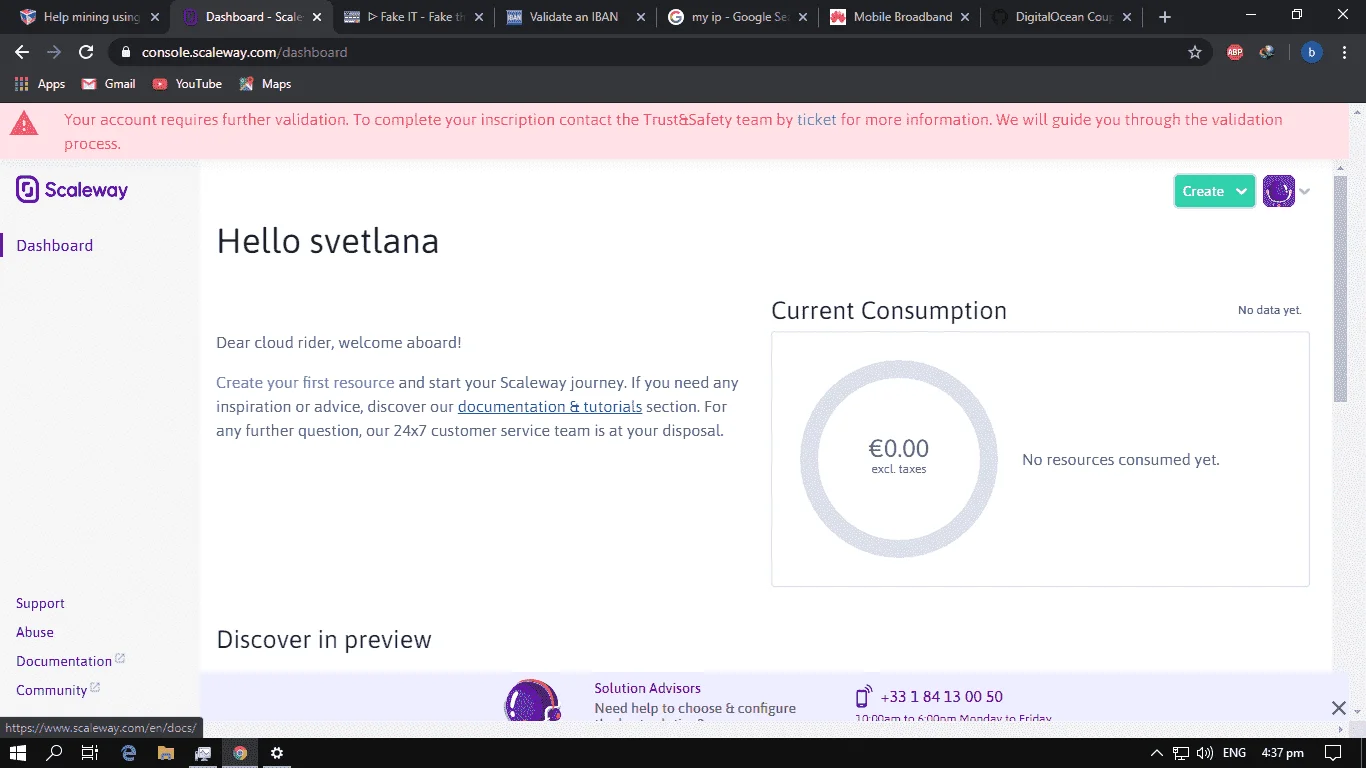
Task: Click the phone icon beside the number
Action: pos(864,697)
